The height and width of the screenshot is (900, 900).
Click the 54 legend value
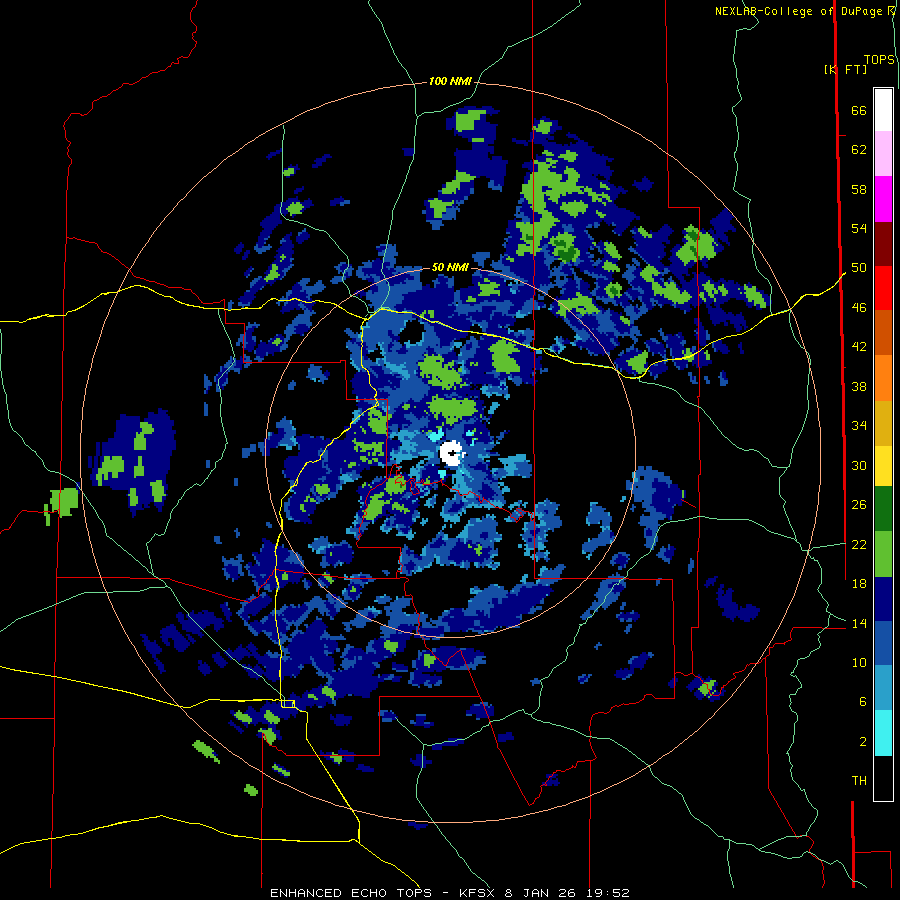(x=859, y=228)
